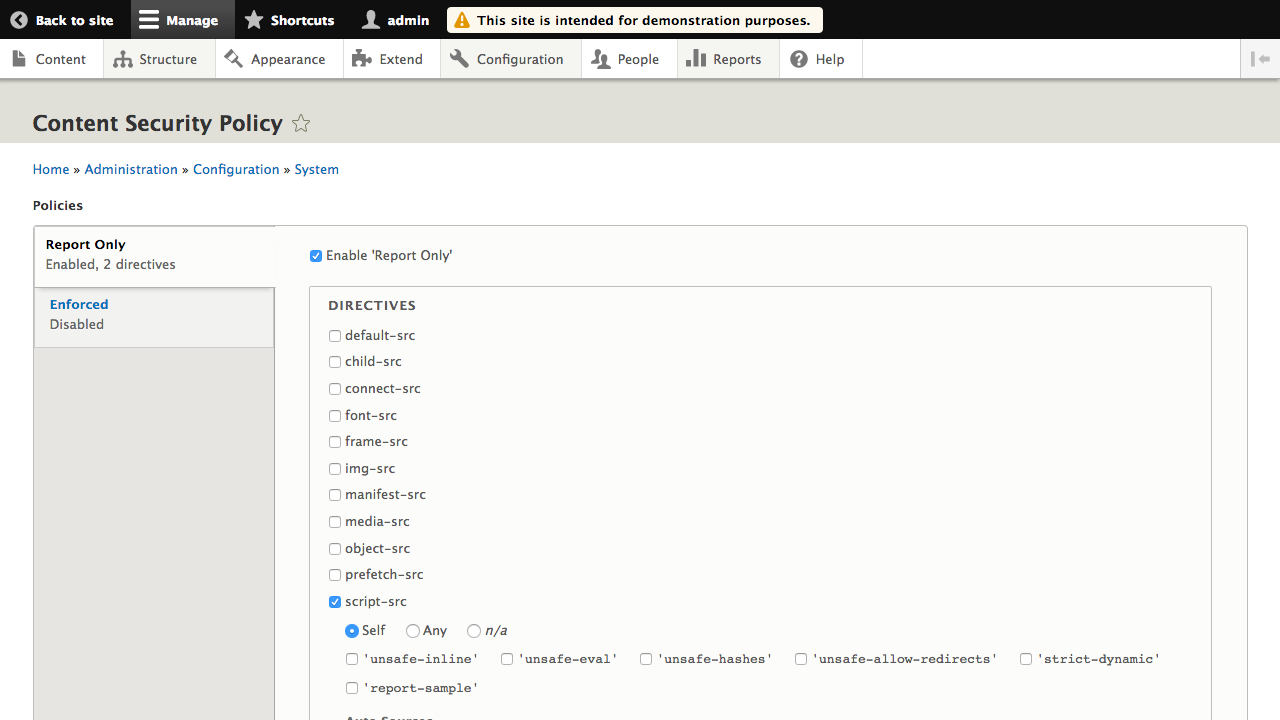This screenshot has width=1280, height=720.
Task: Click the Help question mark icon
Action: pyautogui.click(x=799, y=59)
